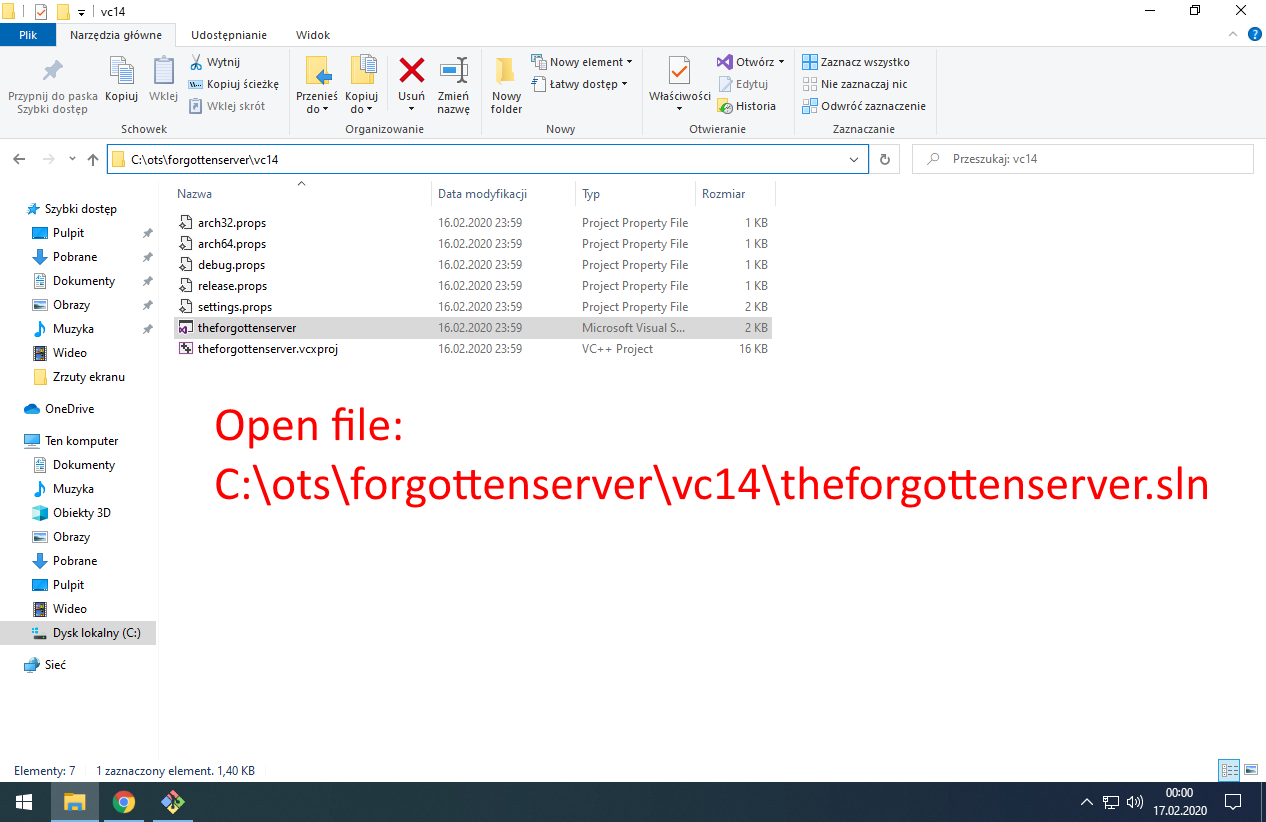Open theforgottenserver.vcxproj file

tap(267, 348)
